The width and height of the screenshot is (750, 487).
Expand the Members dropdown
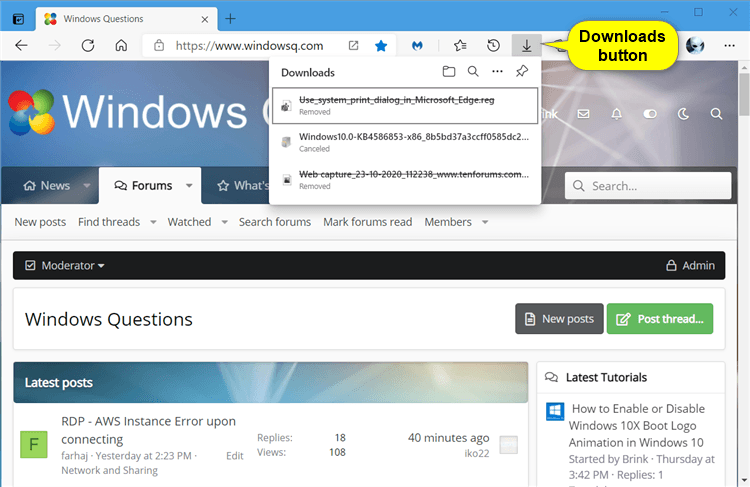click(x=485, y=222)
